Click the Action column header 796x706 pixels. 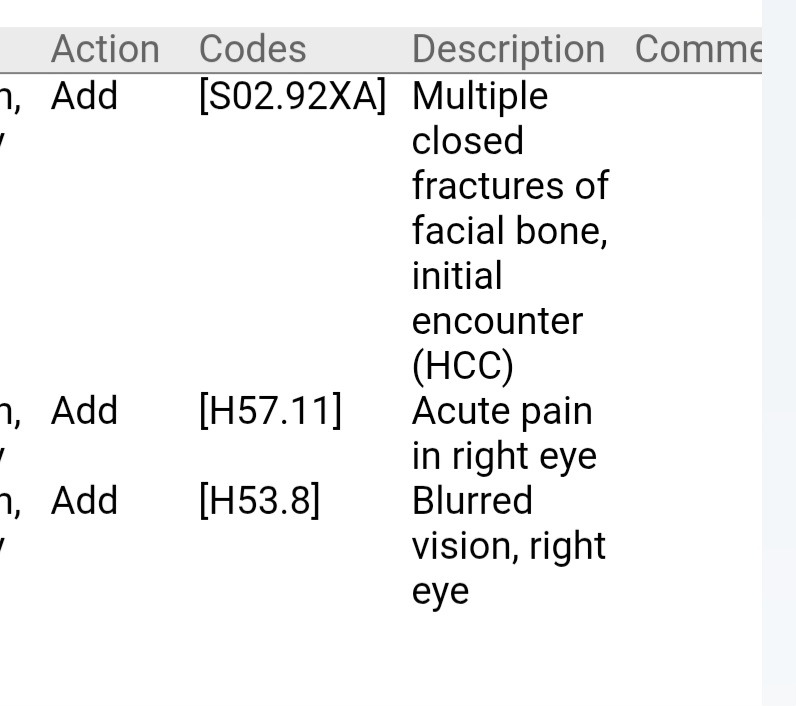tap(105, 49)
